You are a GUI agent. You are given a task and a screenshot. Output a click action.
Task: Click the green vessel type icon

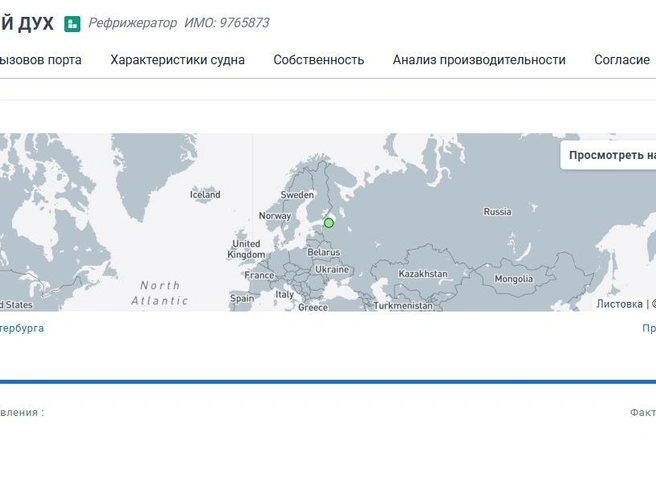[x=72, y=24]
